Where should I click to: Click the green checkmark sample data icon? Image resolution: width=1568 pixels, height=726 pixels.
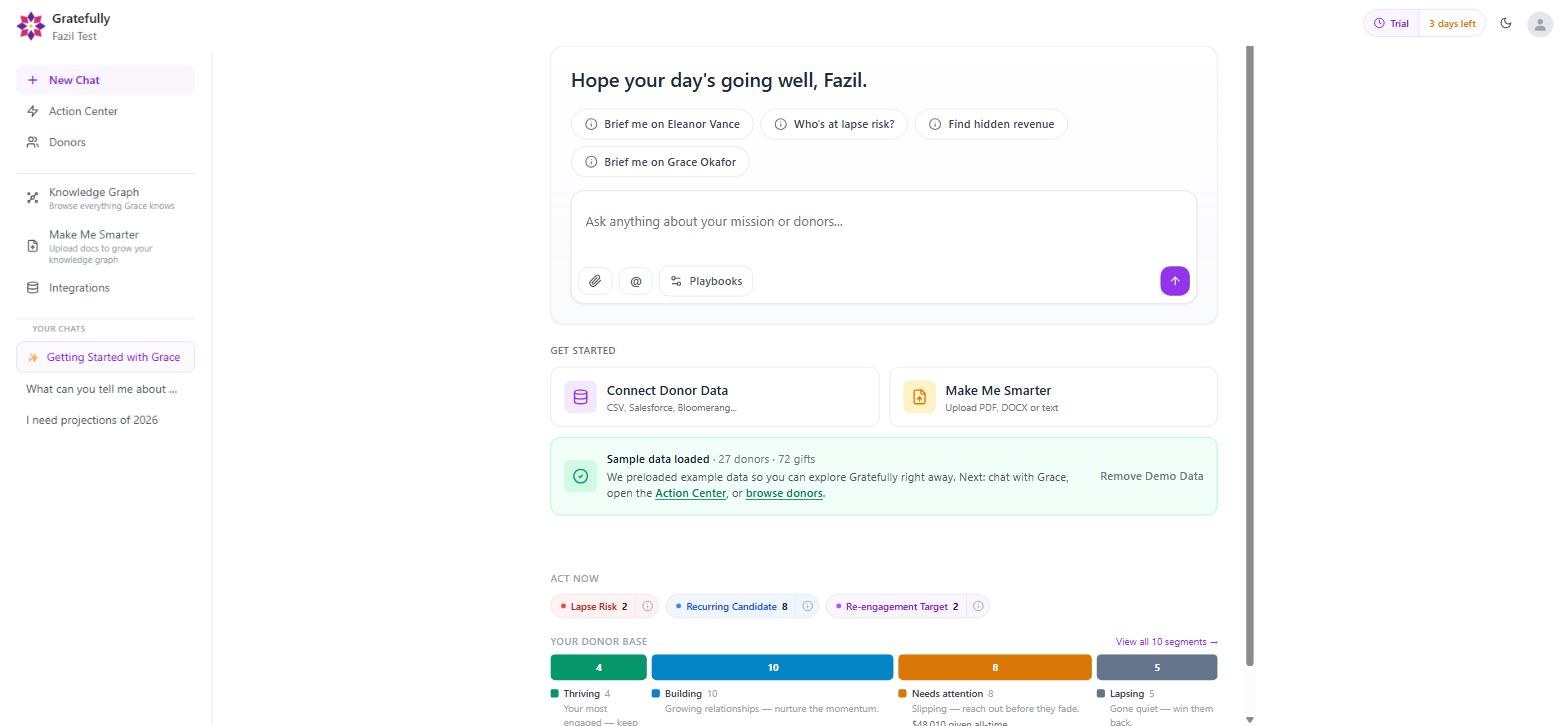(x=581, y=476)
